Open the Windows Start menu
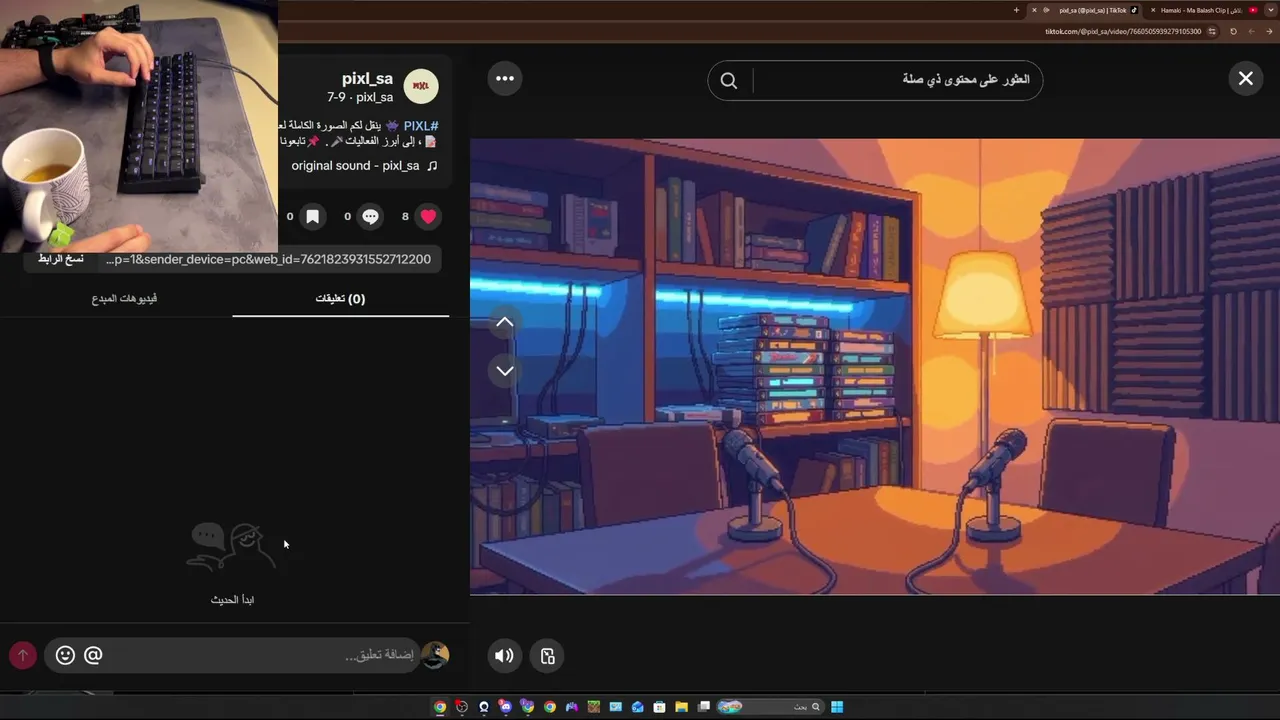The image size is (1280, 720). tap(837, 707)
